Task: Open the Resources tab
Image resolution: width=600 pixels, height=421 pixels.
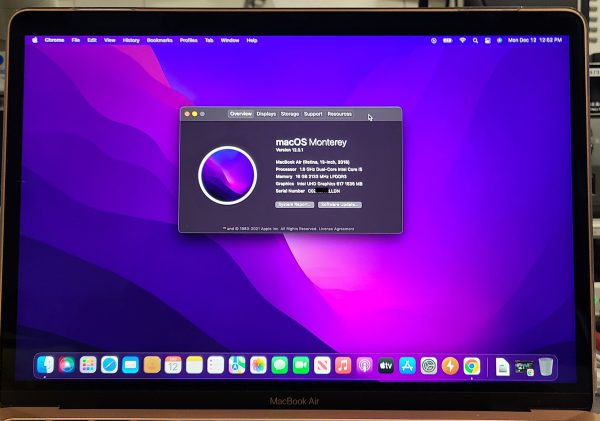Action: 340,114
